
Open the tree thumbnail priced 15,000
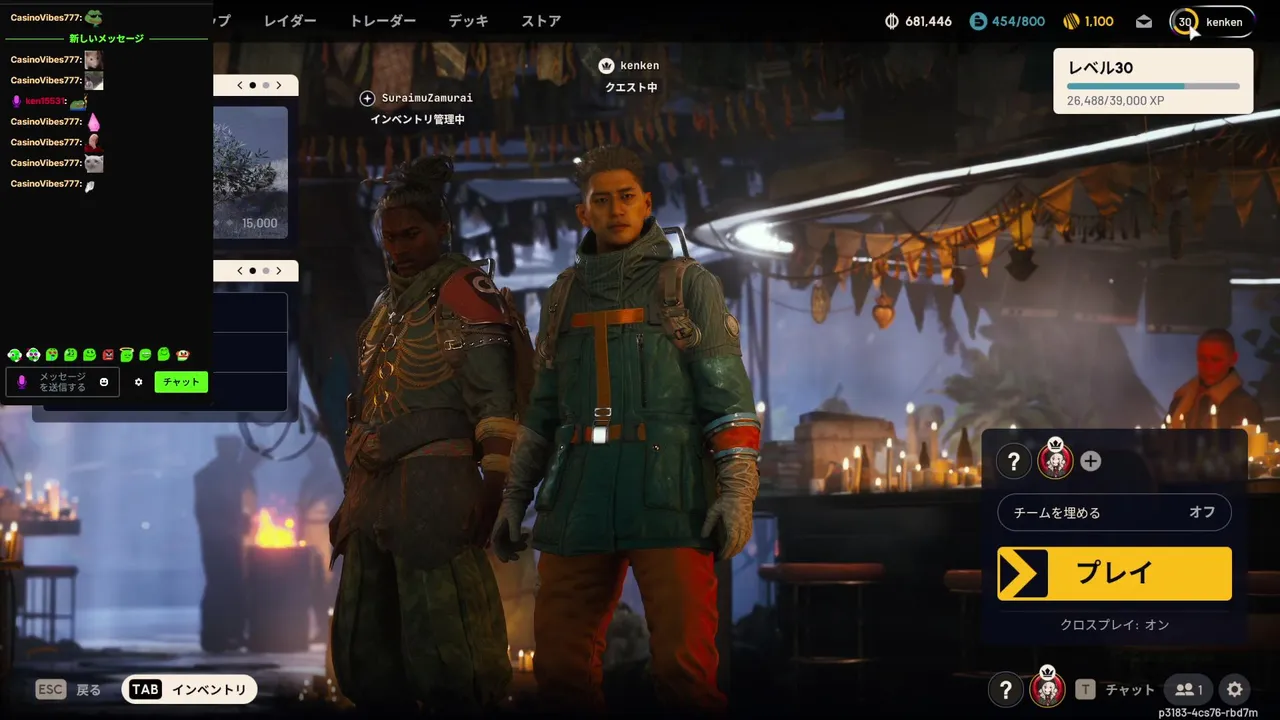pyautogui.click(x=250, y=172)
